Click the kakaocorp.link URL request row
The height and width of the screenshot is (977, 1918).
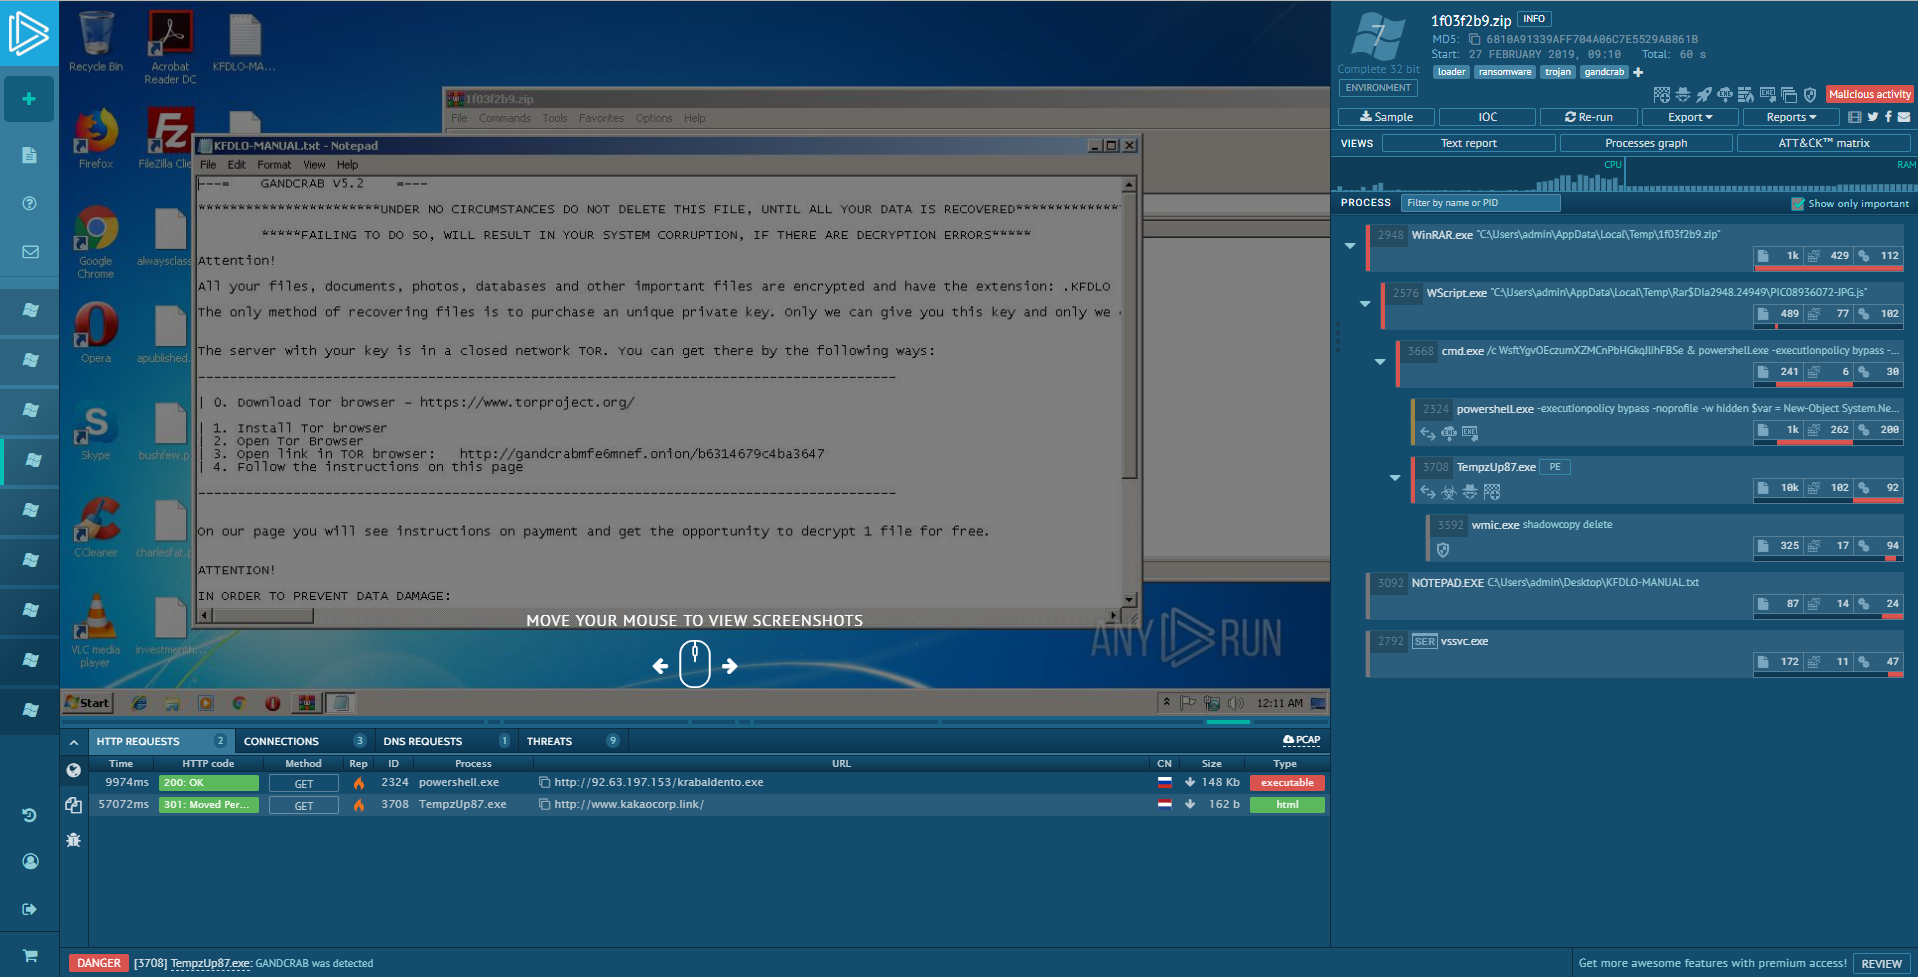click(x=707, y=804)
